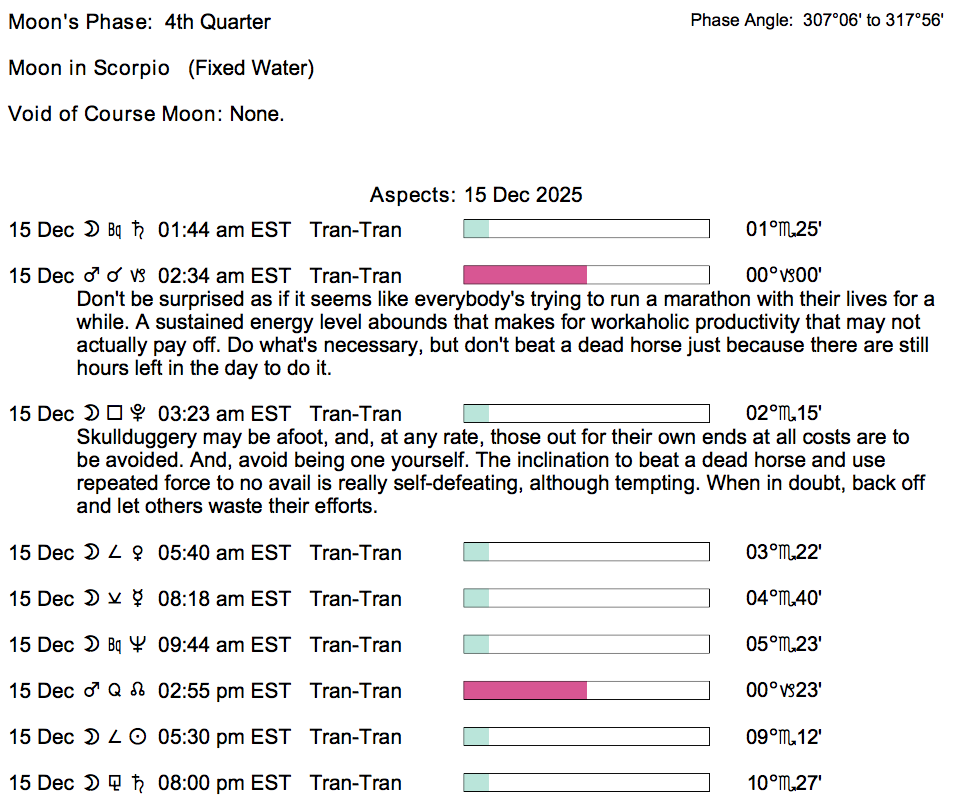Click the pink strength bar for 02:34 am aspect
This screenshot has width=958, height=810.
(x=525, y=275)
